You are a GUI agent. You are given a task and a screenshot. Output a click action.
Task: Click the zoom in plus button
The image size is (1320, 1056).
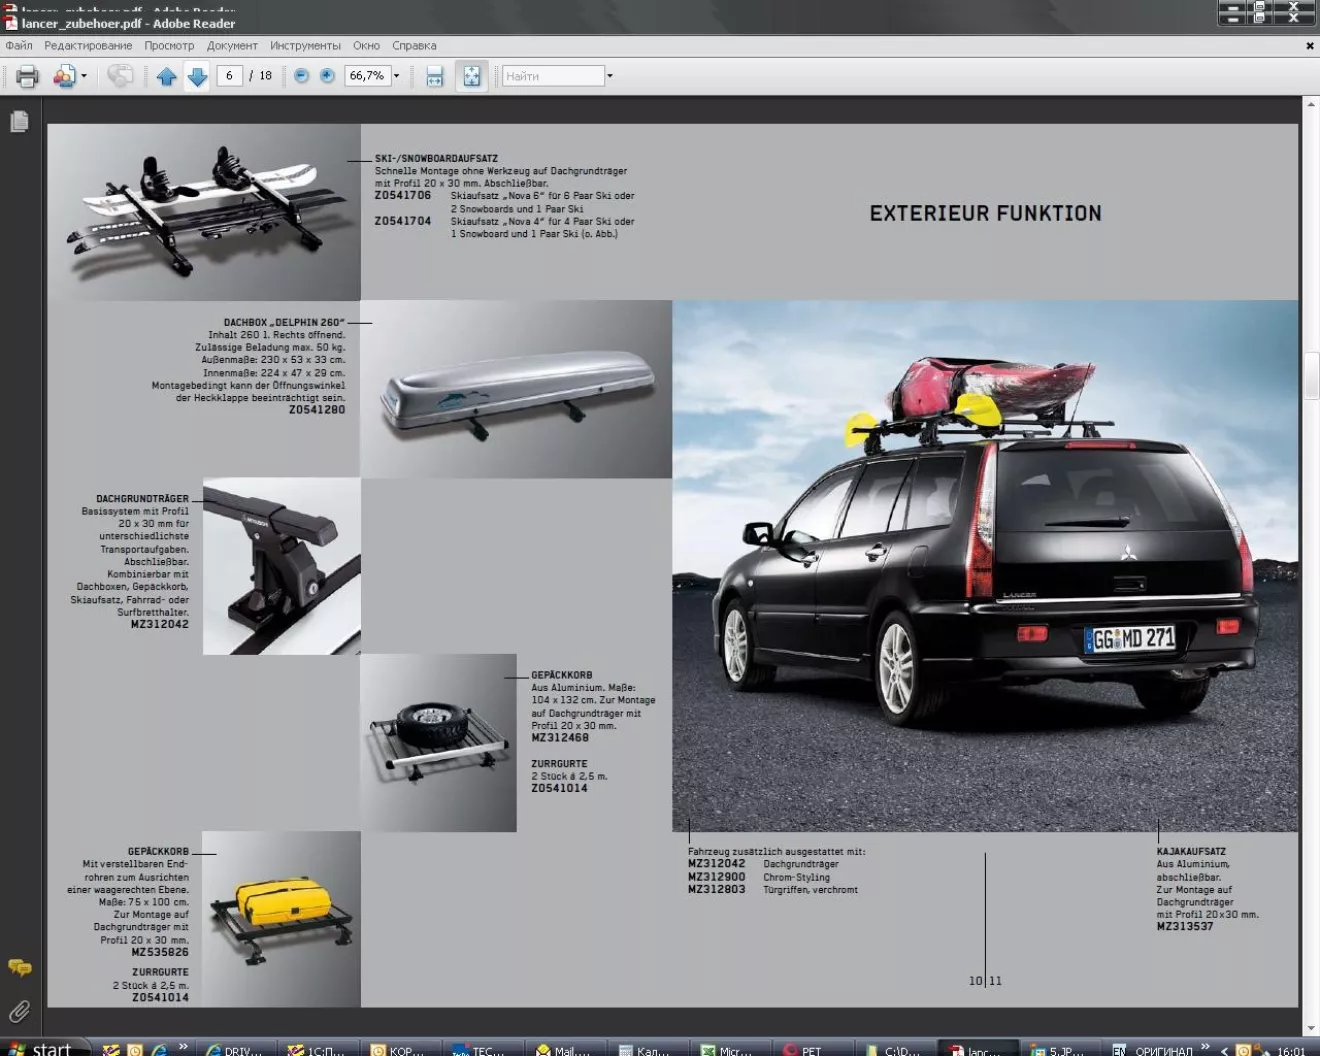point(327,76)
